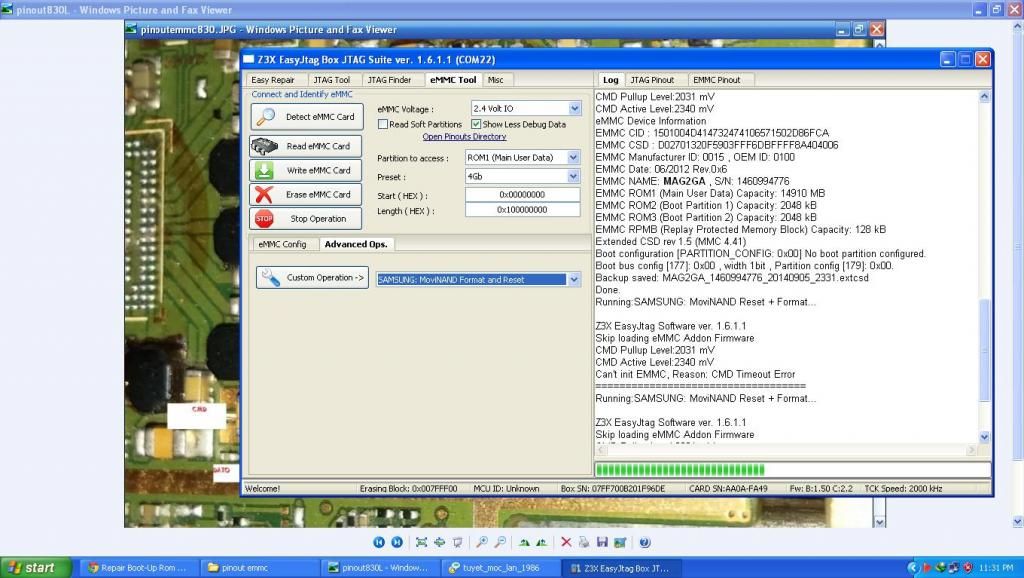Click the Box SN status bar entry

click(613, 489)
